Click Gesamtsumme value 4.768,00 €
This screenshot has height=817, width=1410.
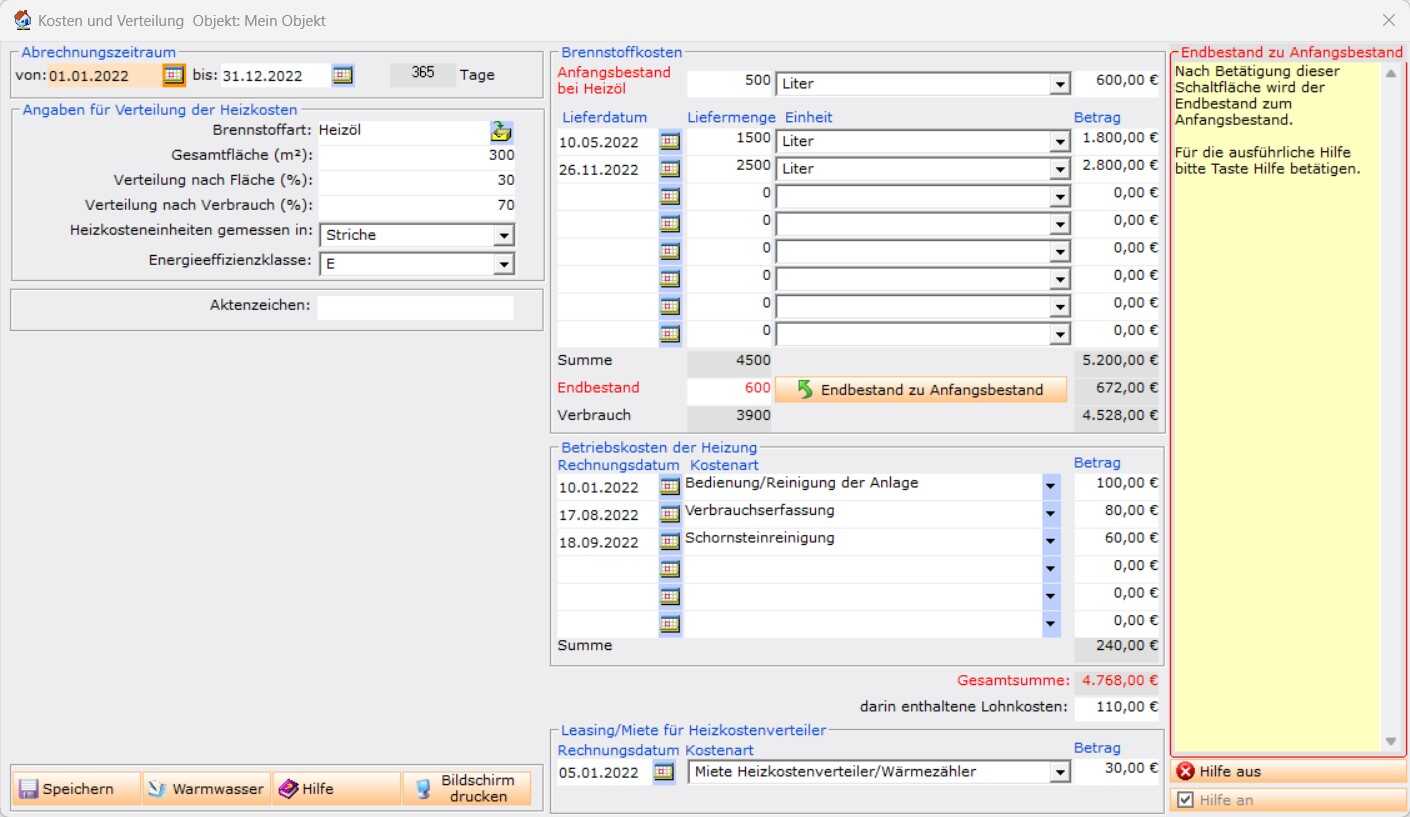[x=1117, y=682]
